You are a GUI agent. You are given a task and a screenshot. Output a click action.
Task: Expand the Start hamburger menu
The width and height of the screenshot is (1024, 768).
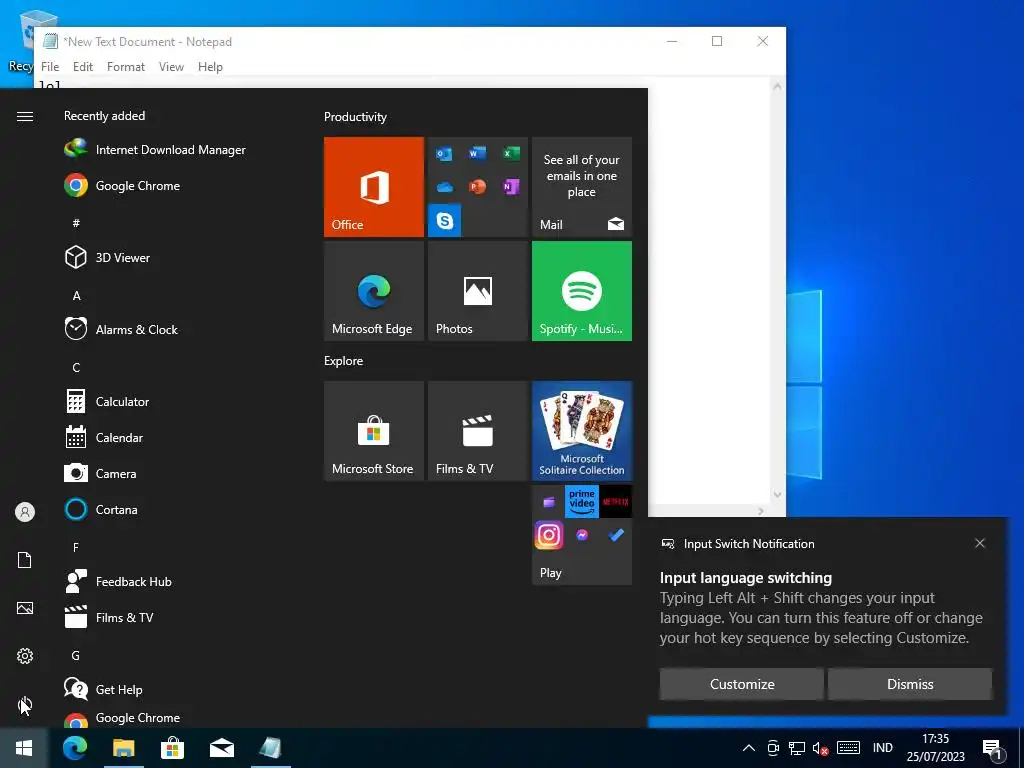tap(25, 116)
